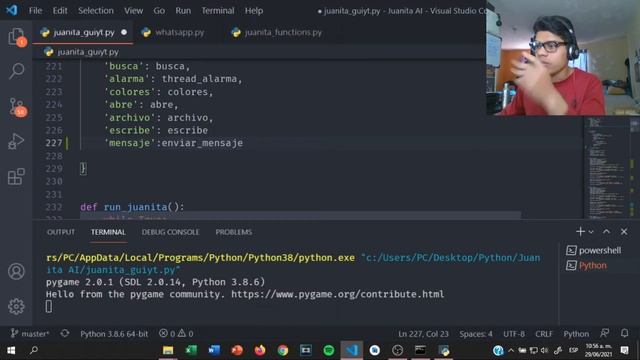Open PowerPoint from the taskbar

(237, 350)
